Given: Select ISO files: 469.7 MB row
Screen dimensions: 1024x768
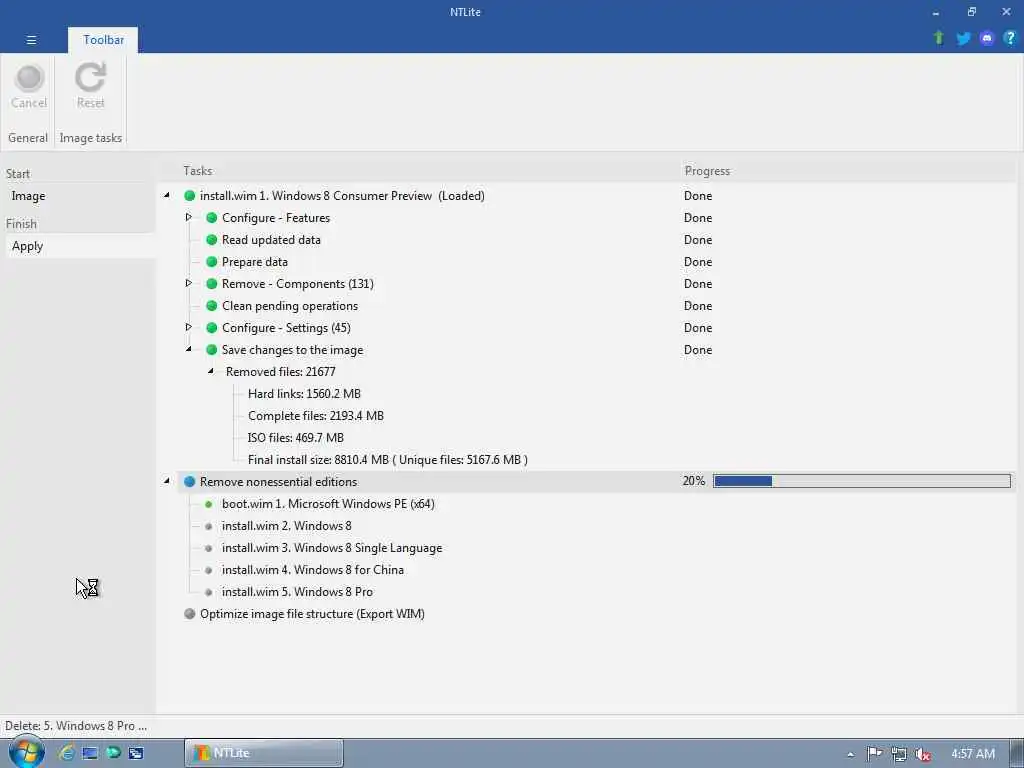Looking at the screenshot, I should pos(295,438).
